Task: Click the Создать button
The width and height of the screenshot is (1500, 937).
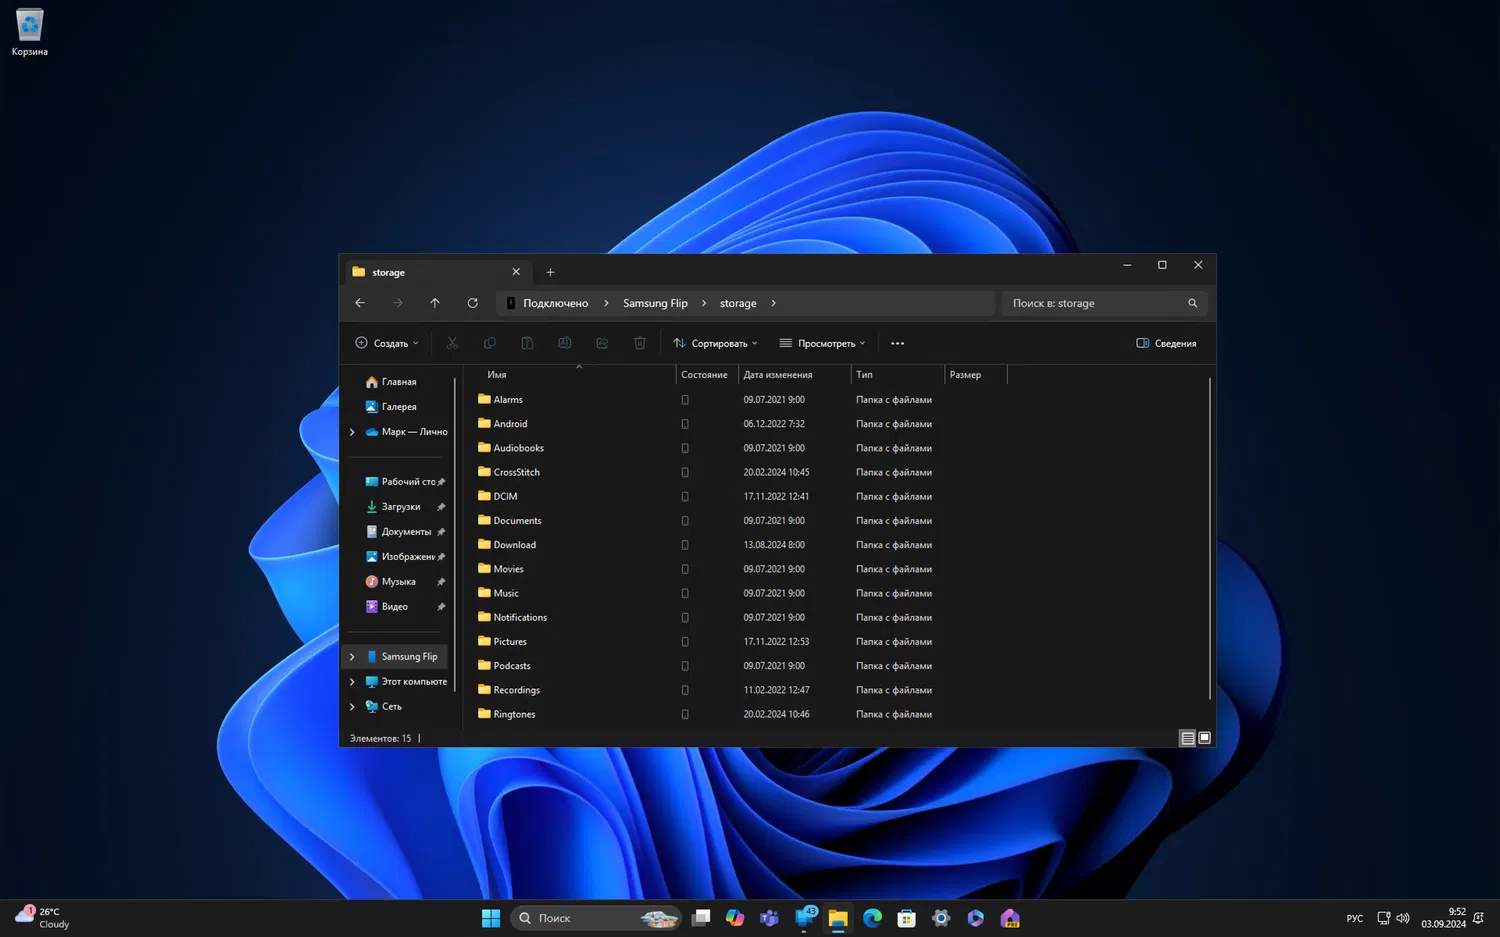Action: 387,343
